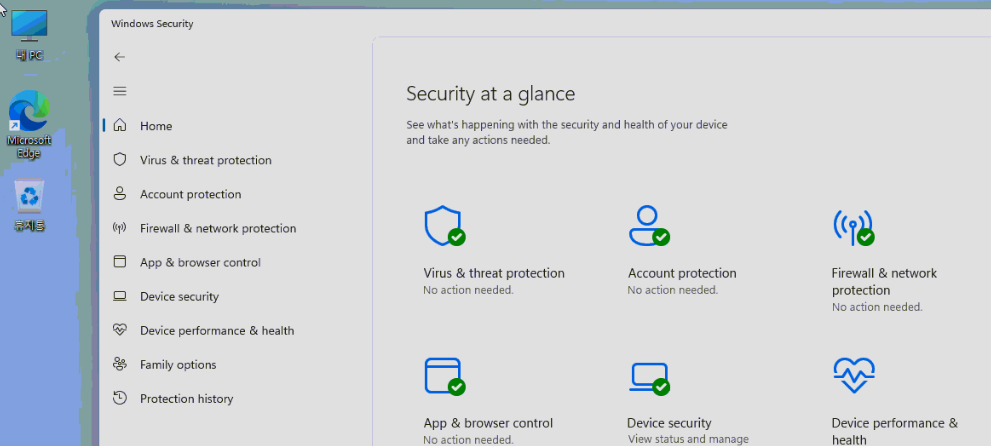Click the Device security tile title
This screenshot has height=446, width=991.
click(669, 423)
